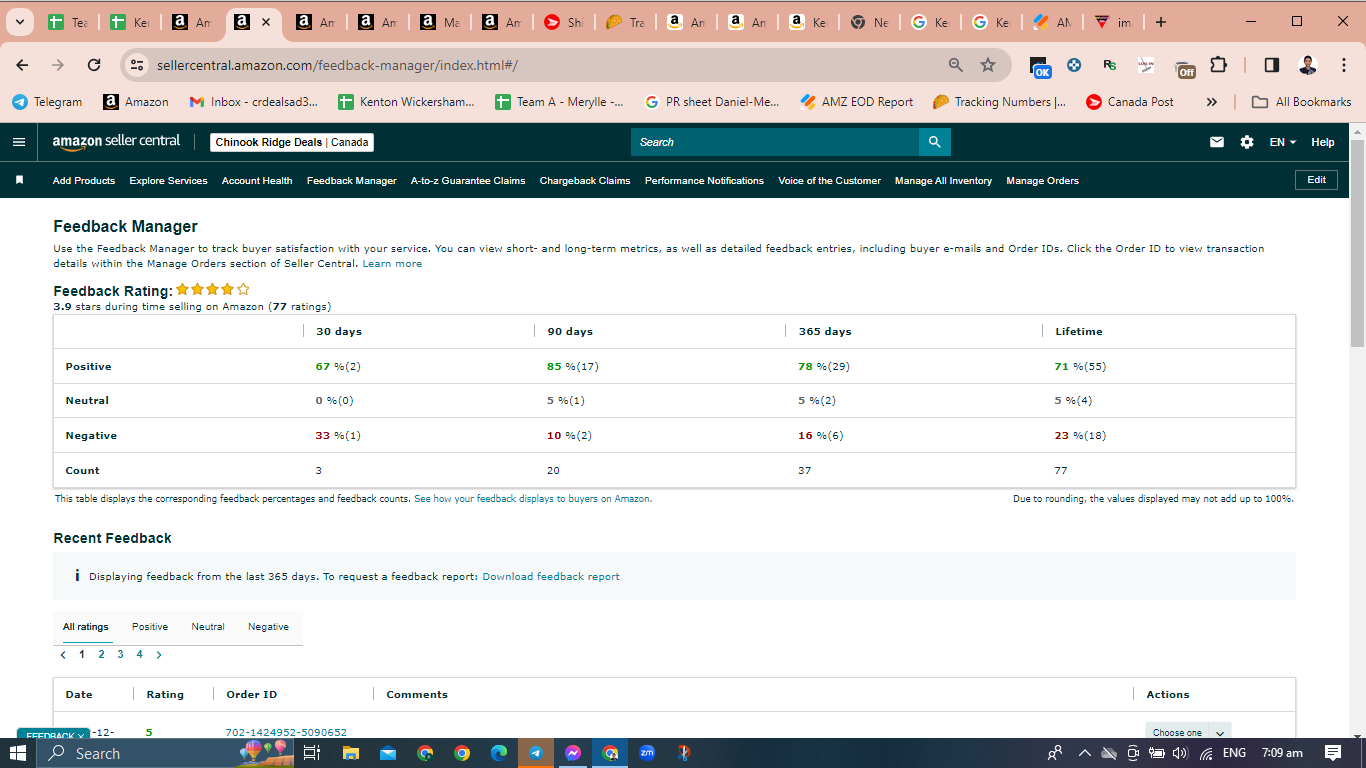Open the Windows notification center
This screenshot has width=1366, height=768.
(x=1332, y=753)
